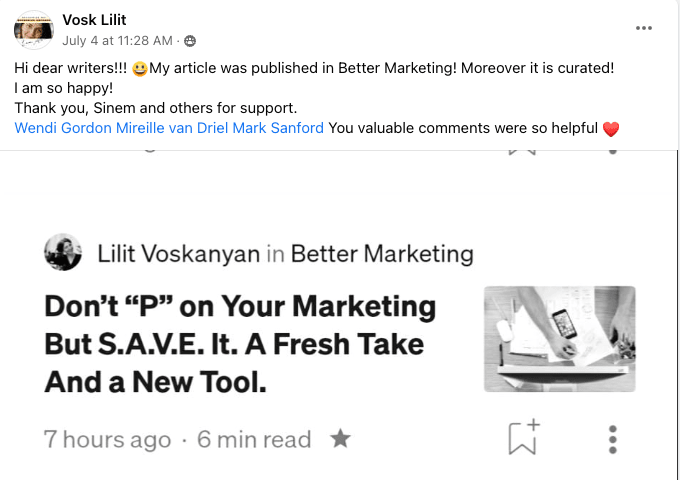Click the public audience globe icon
The width and height of the screenshot is (680, 480).
(190, 42)
